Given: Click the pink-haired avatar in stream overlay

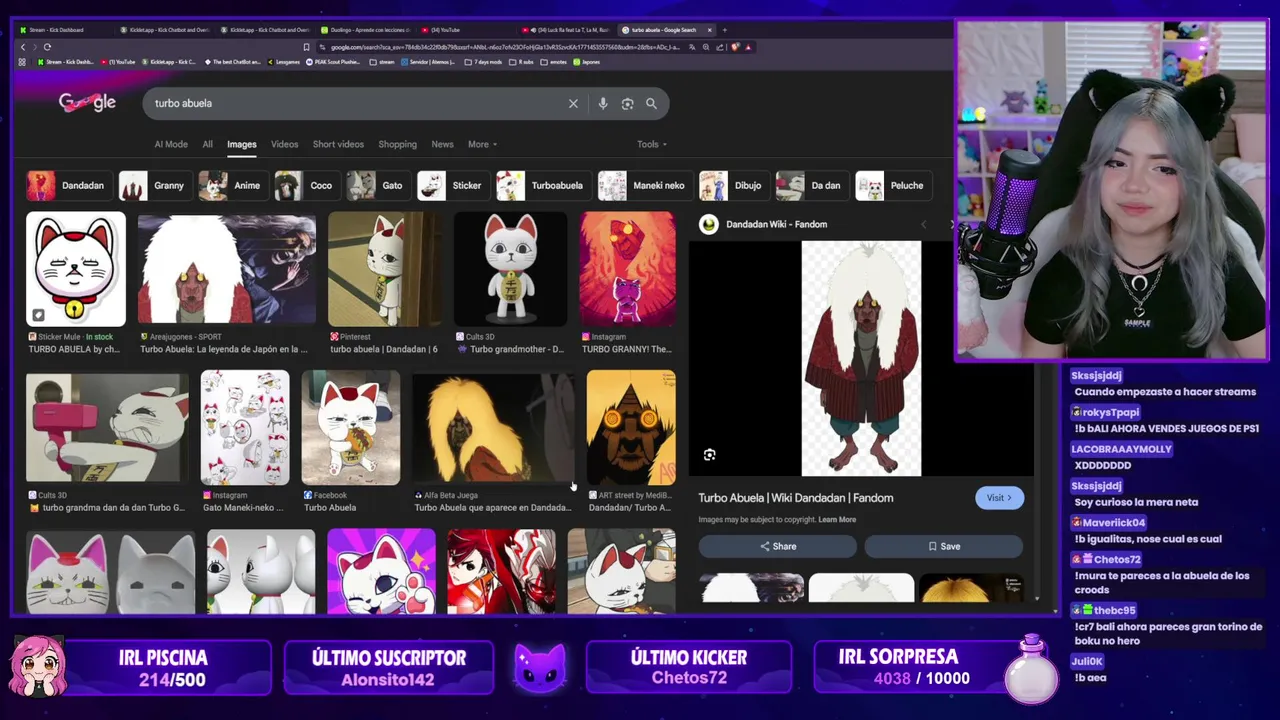Looking at the screenshot, I should point(39,666).
